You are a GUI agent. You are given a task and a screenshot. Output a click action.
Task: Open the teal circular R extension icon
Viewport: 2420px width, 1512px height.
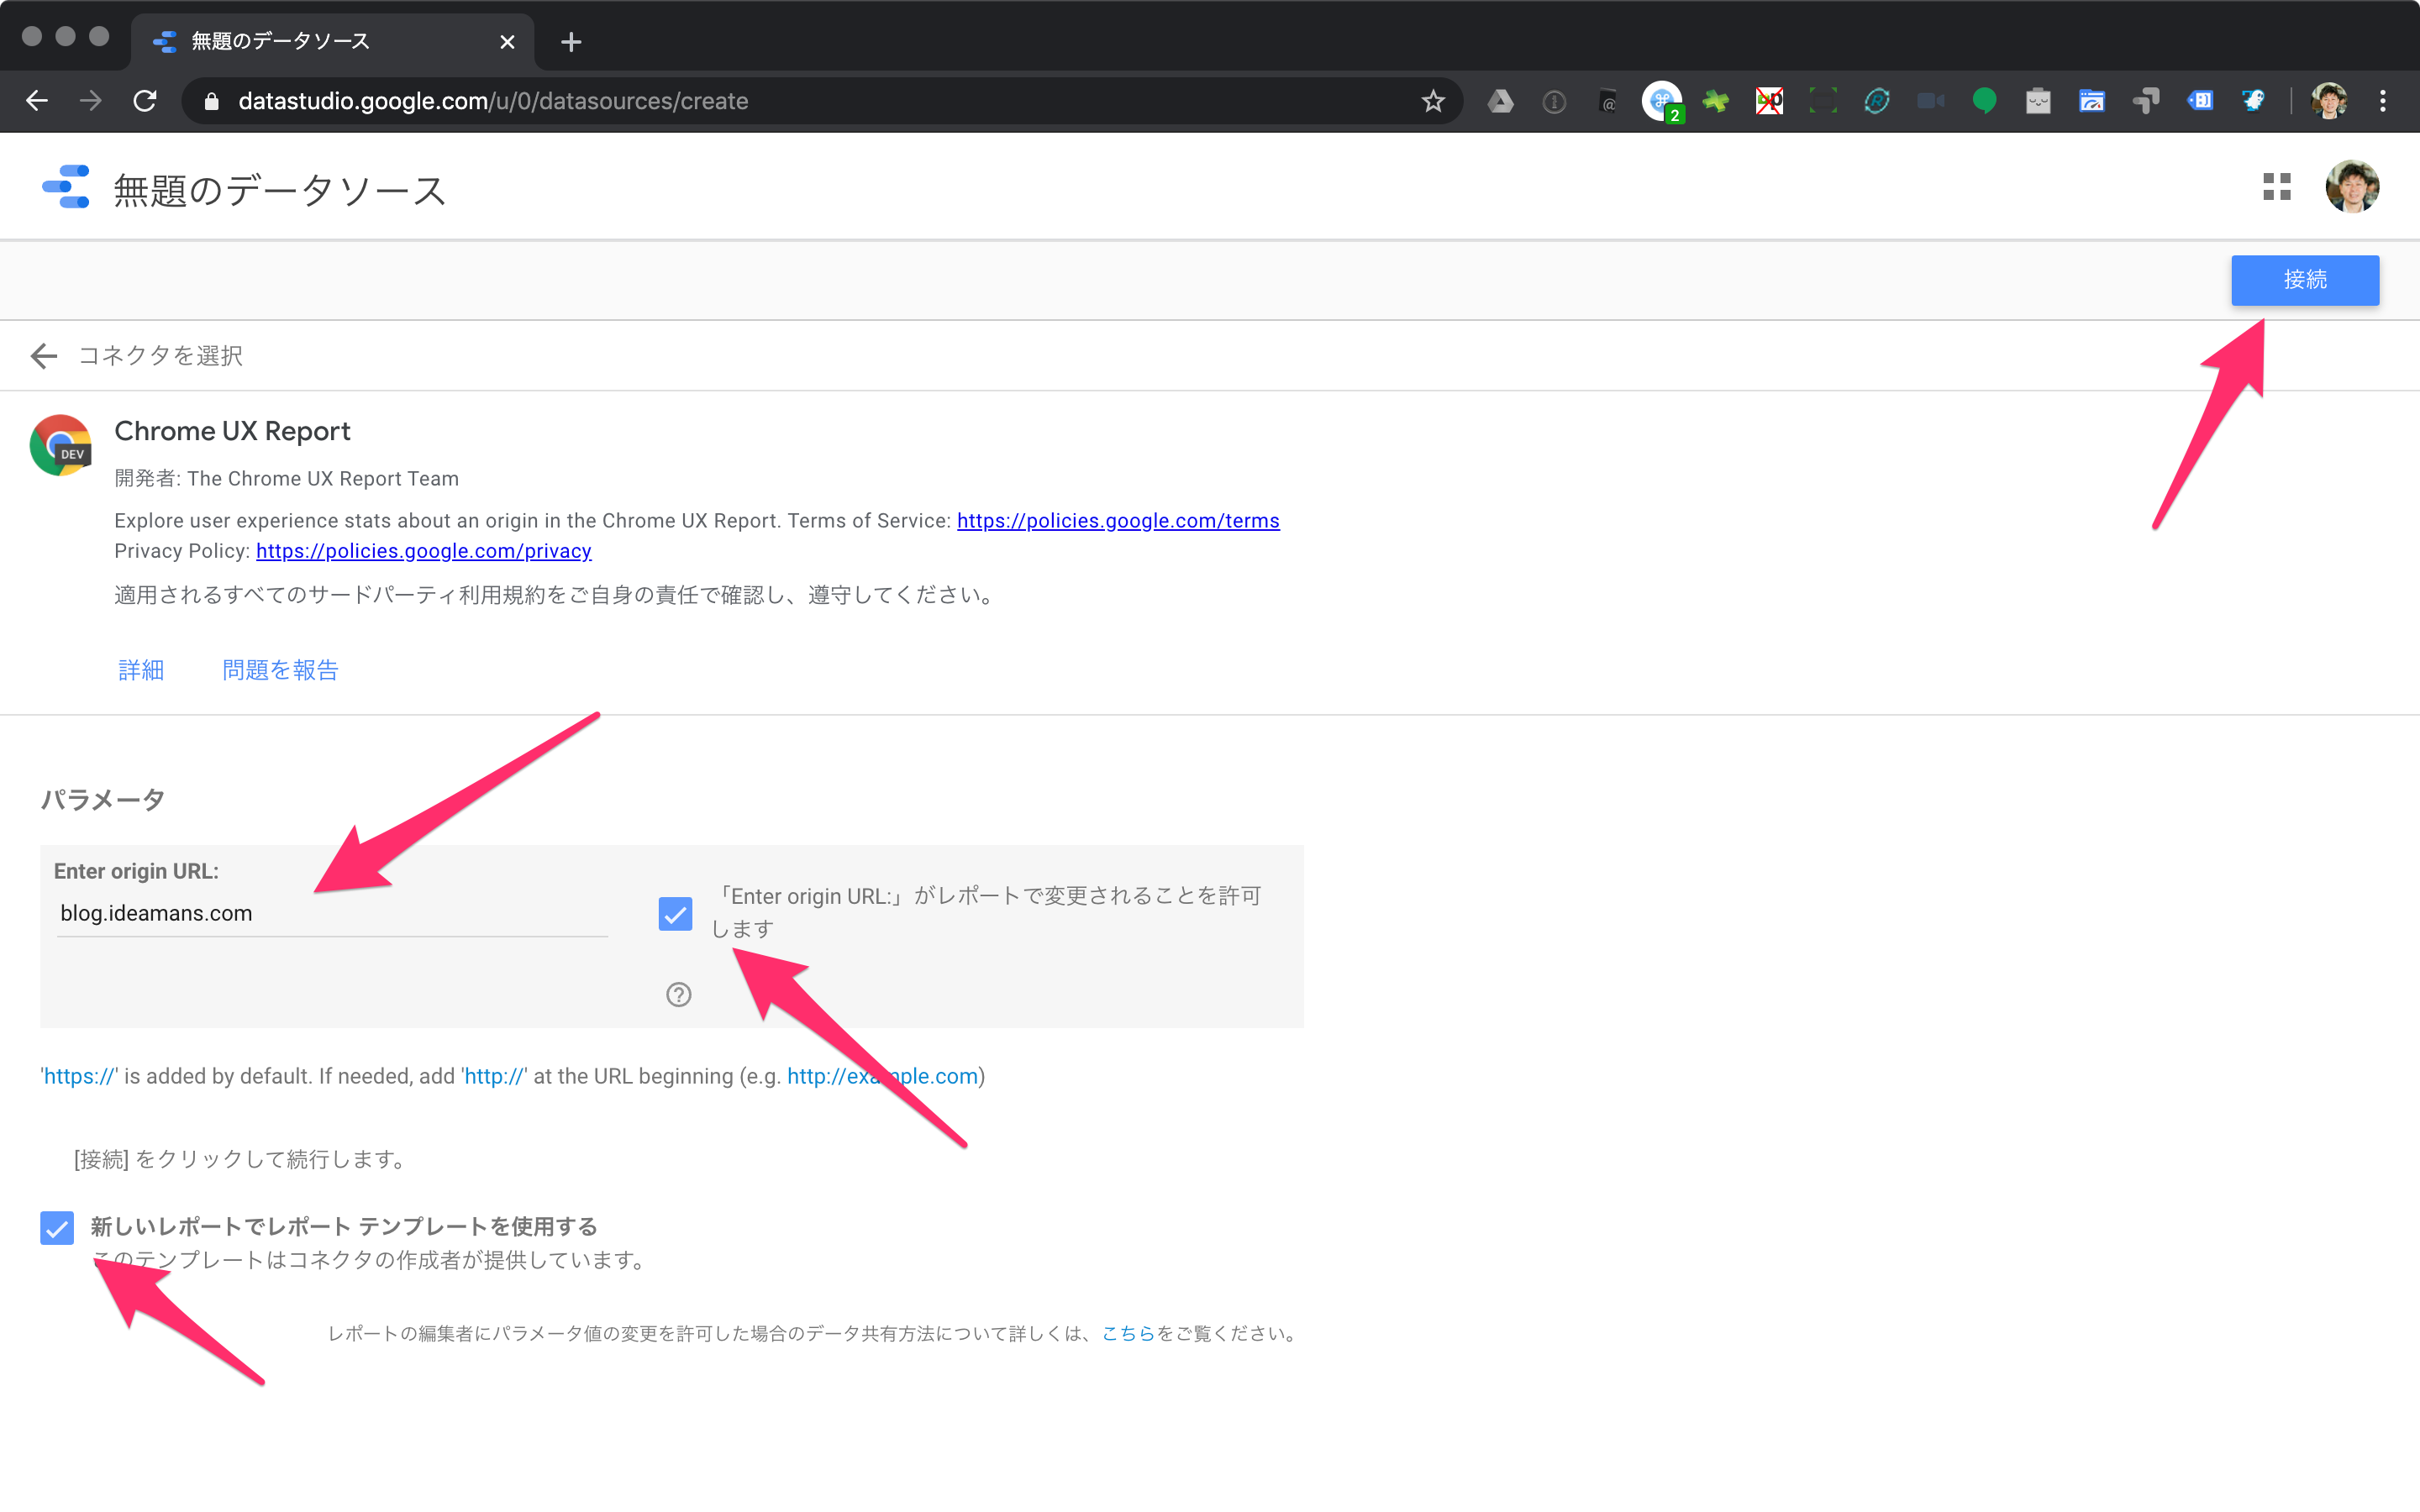click(1877, 101)
